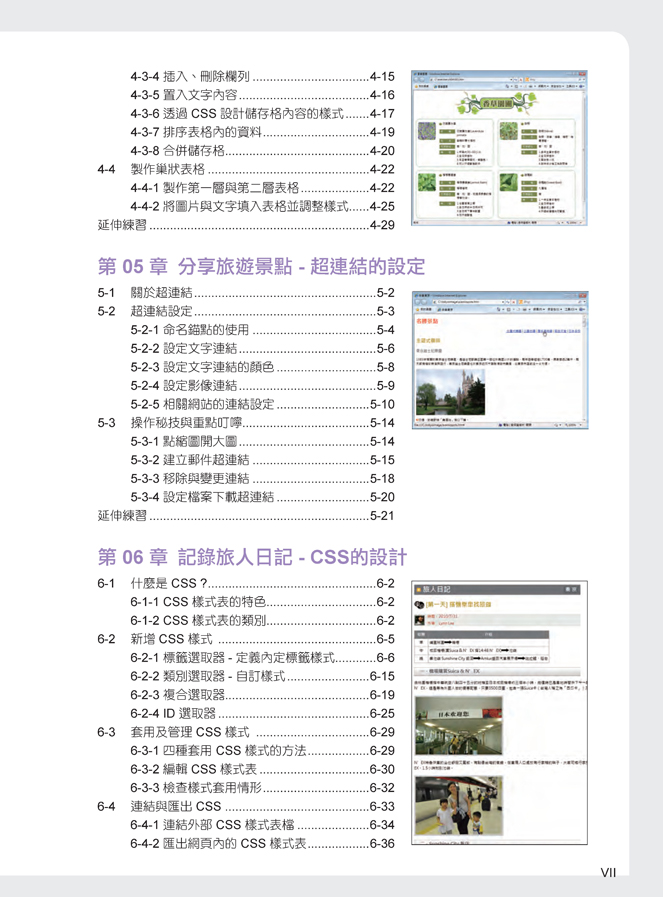Open the entry "5-2-2 設定文字連結"
Viewport: 663px width, 897px height.
tap(263, 348)
